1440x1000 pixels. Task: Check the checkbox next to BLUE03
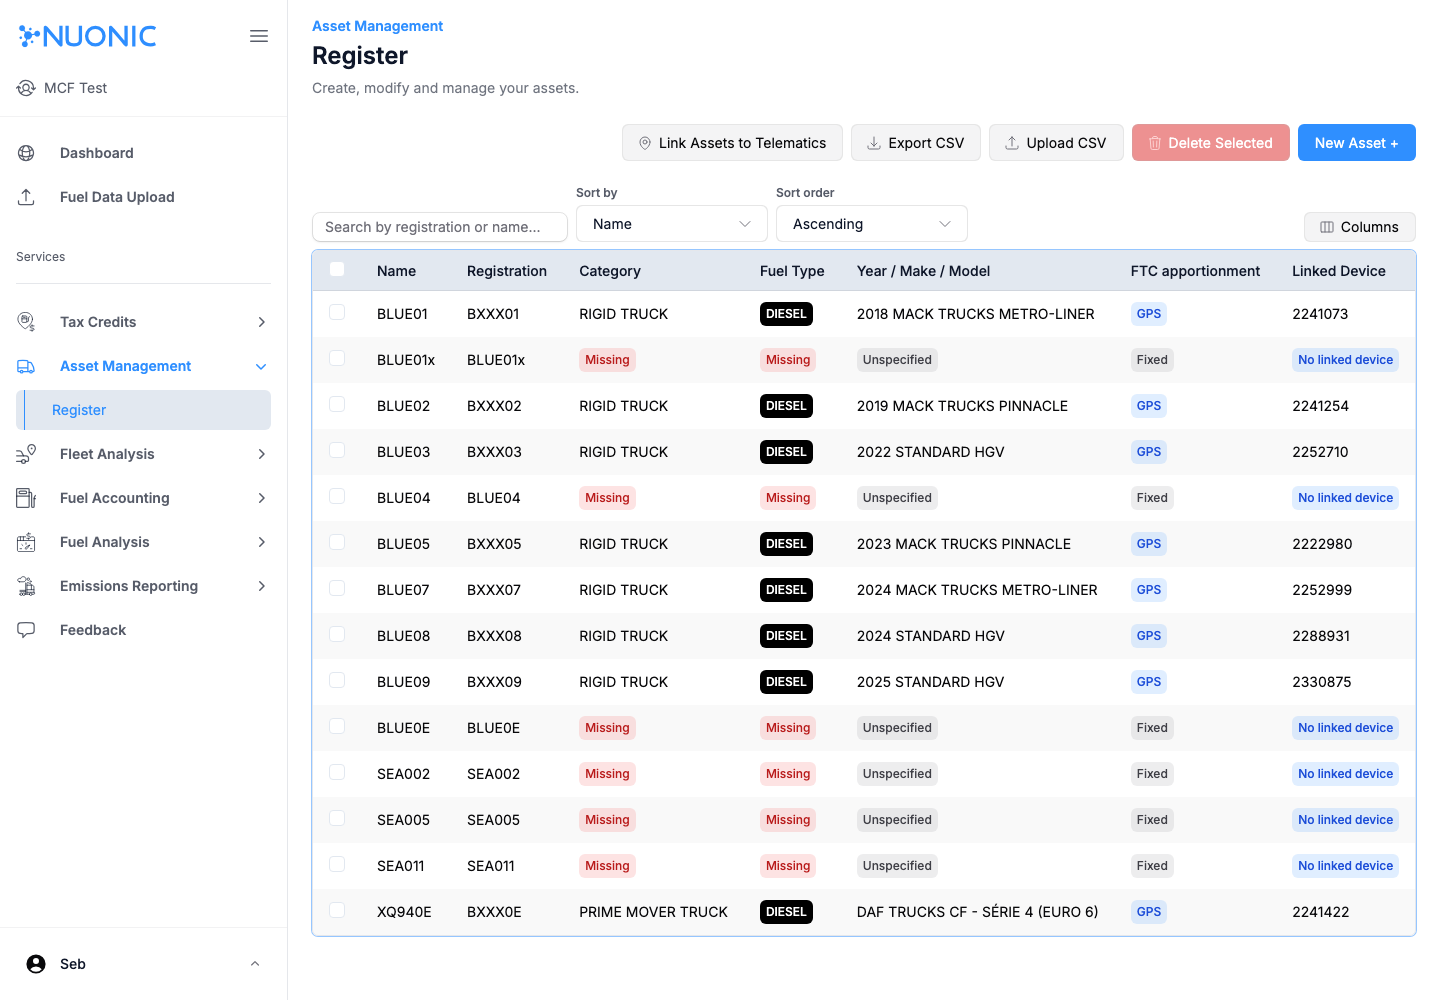pos(337,450)
